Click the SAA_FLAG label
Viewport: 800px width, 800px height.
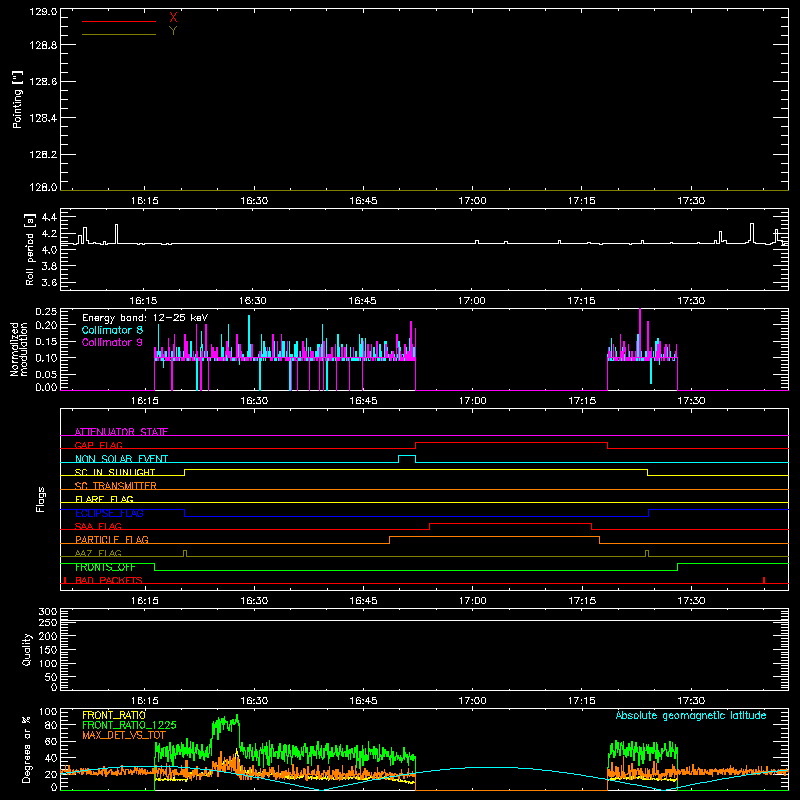pos(98,526)
